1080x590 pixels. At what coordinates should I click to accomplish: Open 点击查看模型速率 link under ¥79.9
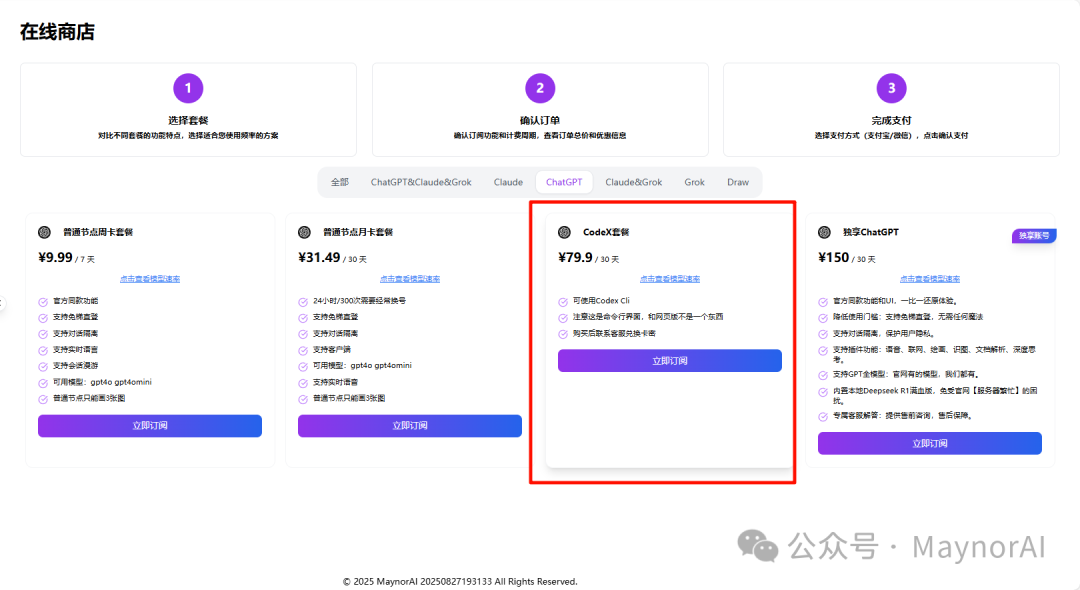(669, 279)
